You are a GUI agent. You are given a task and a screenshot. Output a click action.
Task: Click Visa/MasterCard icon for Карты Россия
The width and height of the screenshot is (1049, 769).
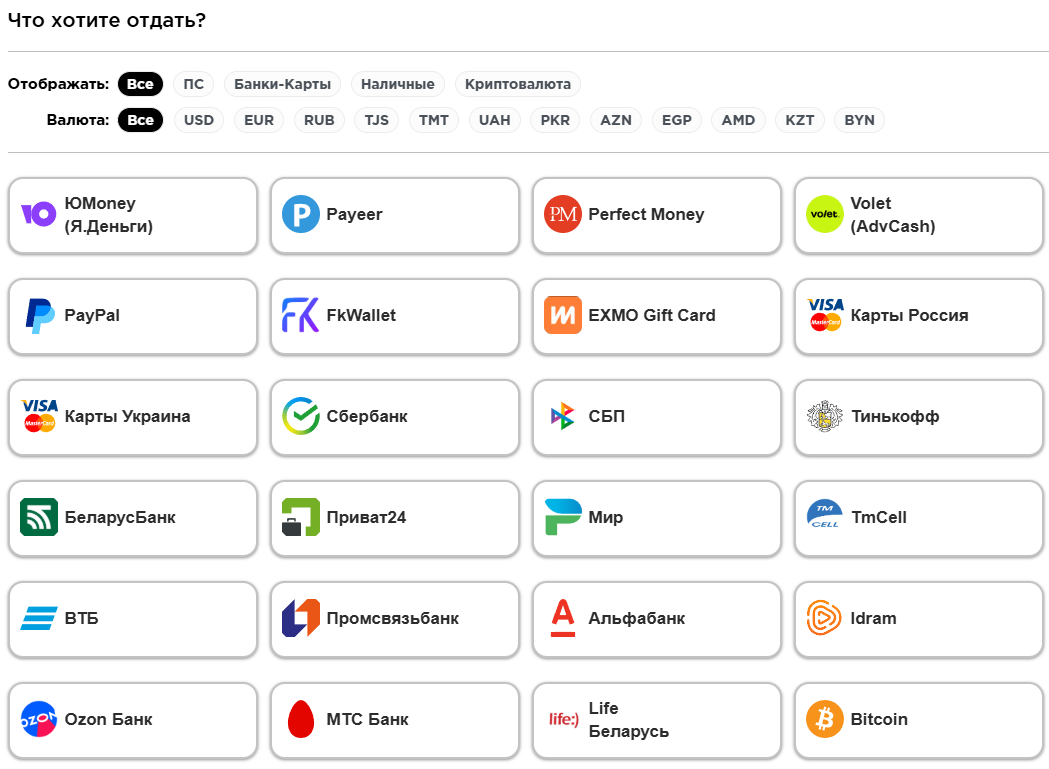coord(825,315)
